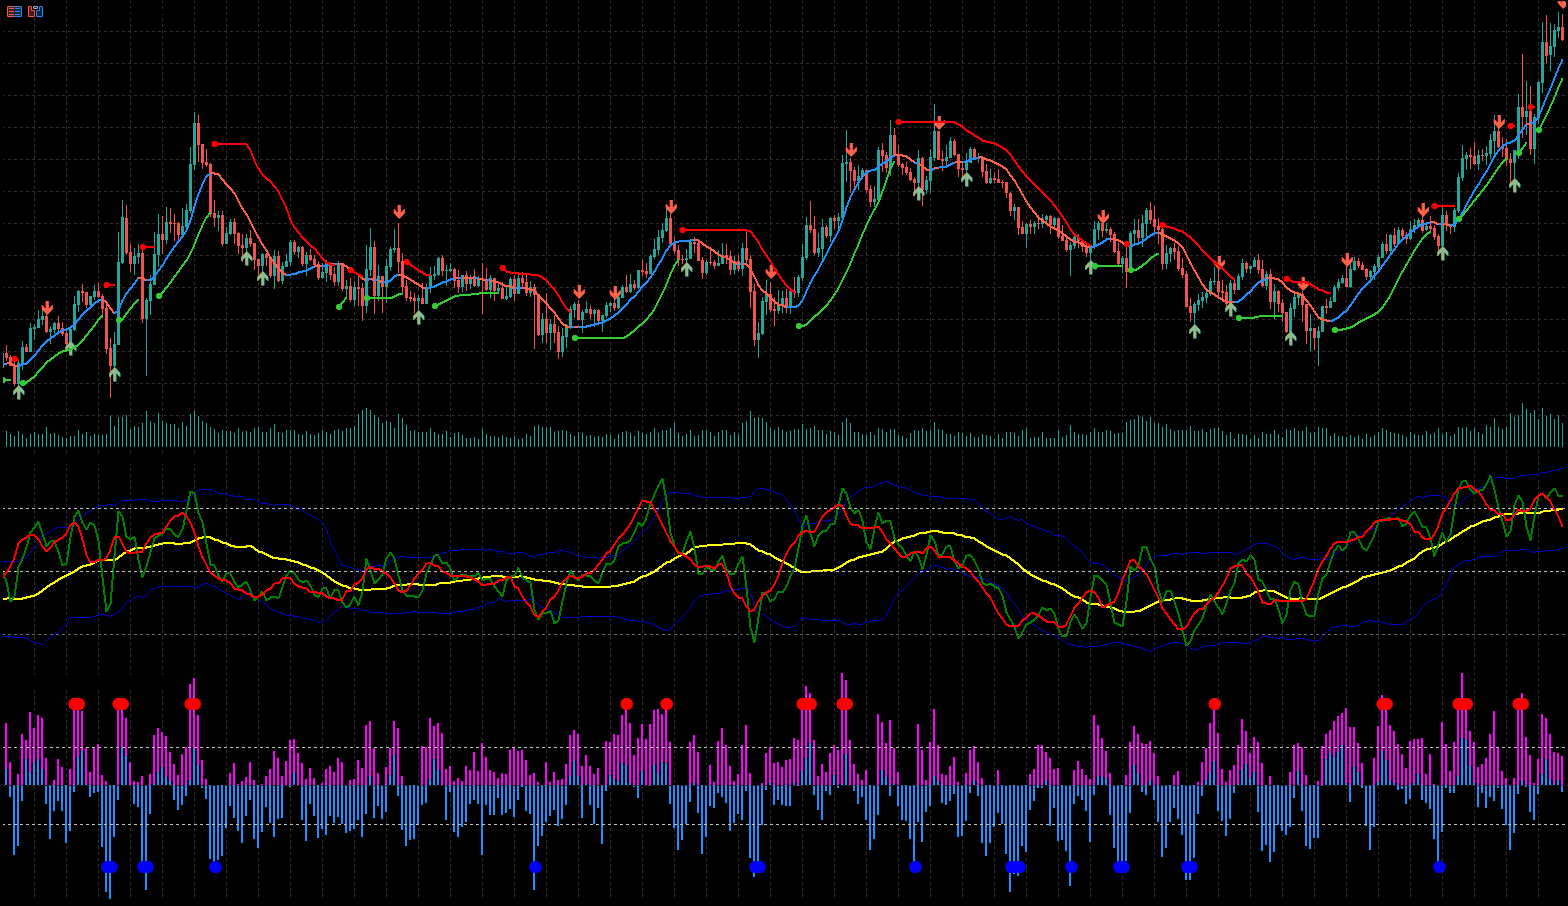Select the leftmost green up-arrow buy signal
The image size is (1568, 906).
[18, 392]
